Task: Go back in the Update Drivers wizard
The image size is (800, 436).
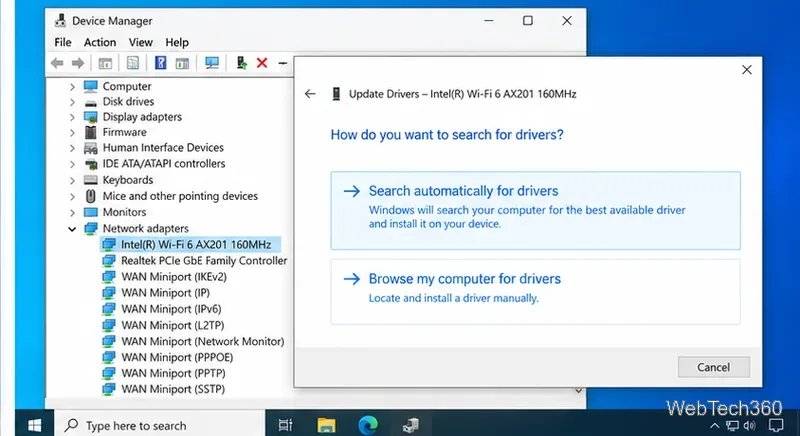Action: pyautogui.click(x=310, y=94)
